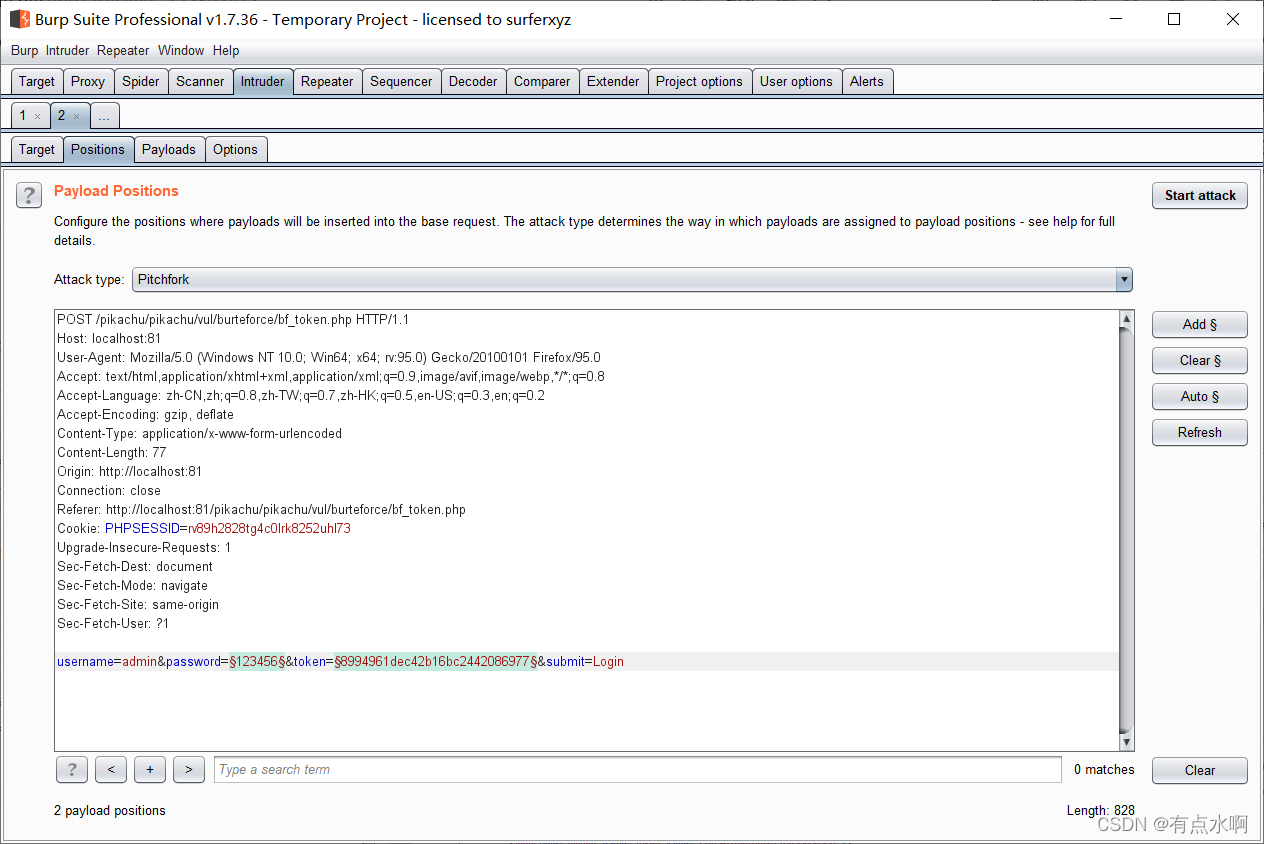Click the Payload Positions help question-mark icon
The image size is (1264, 844).
tap(29, 195)
